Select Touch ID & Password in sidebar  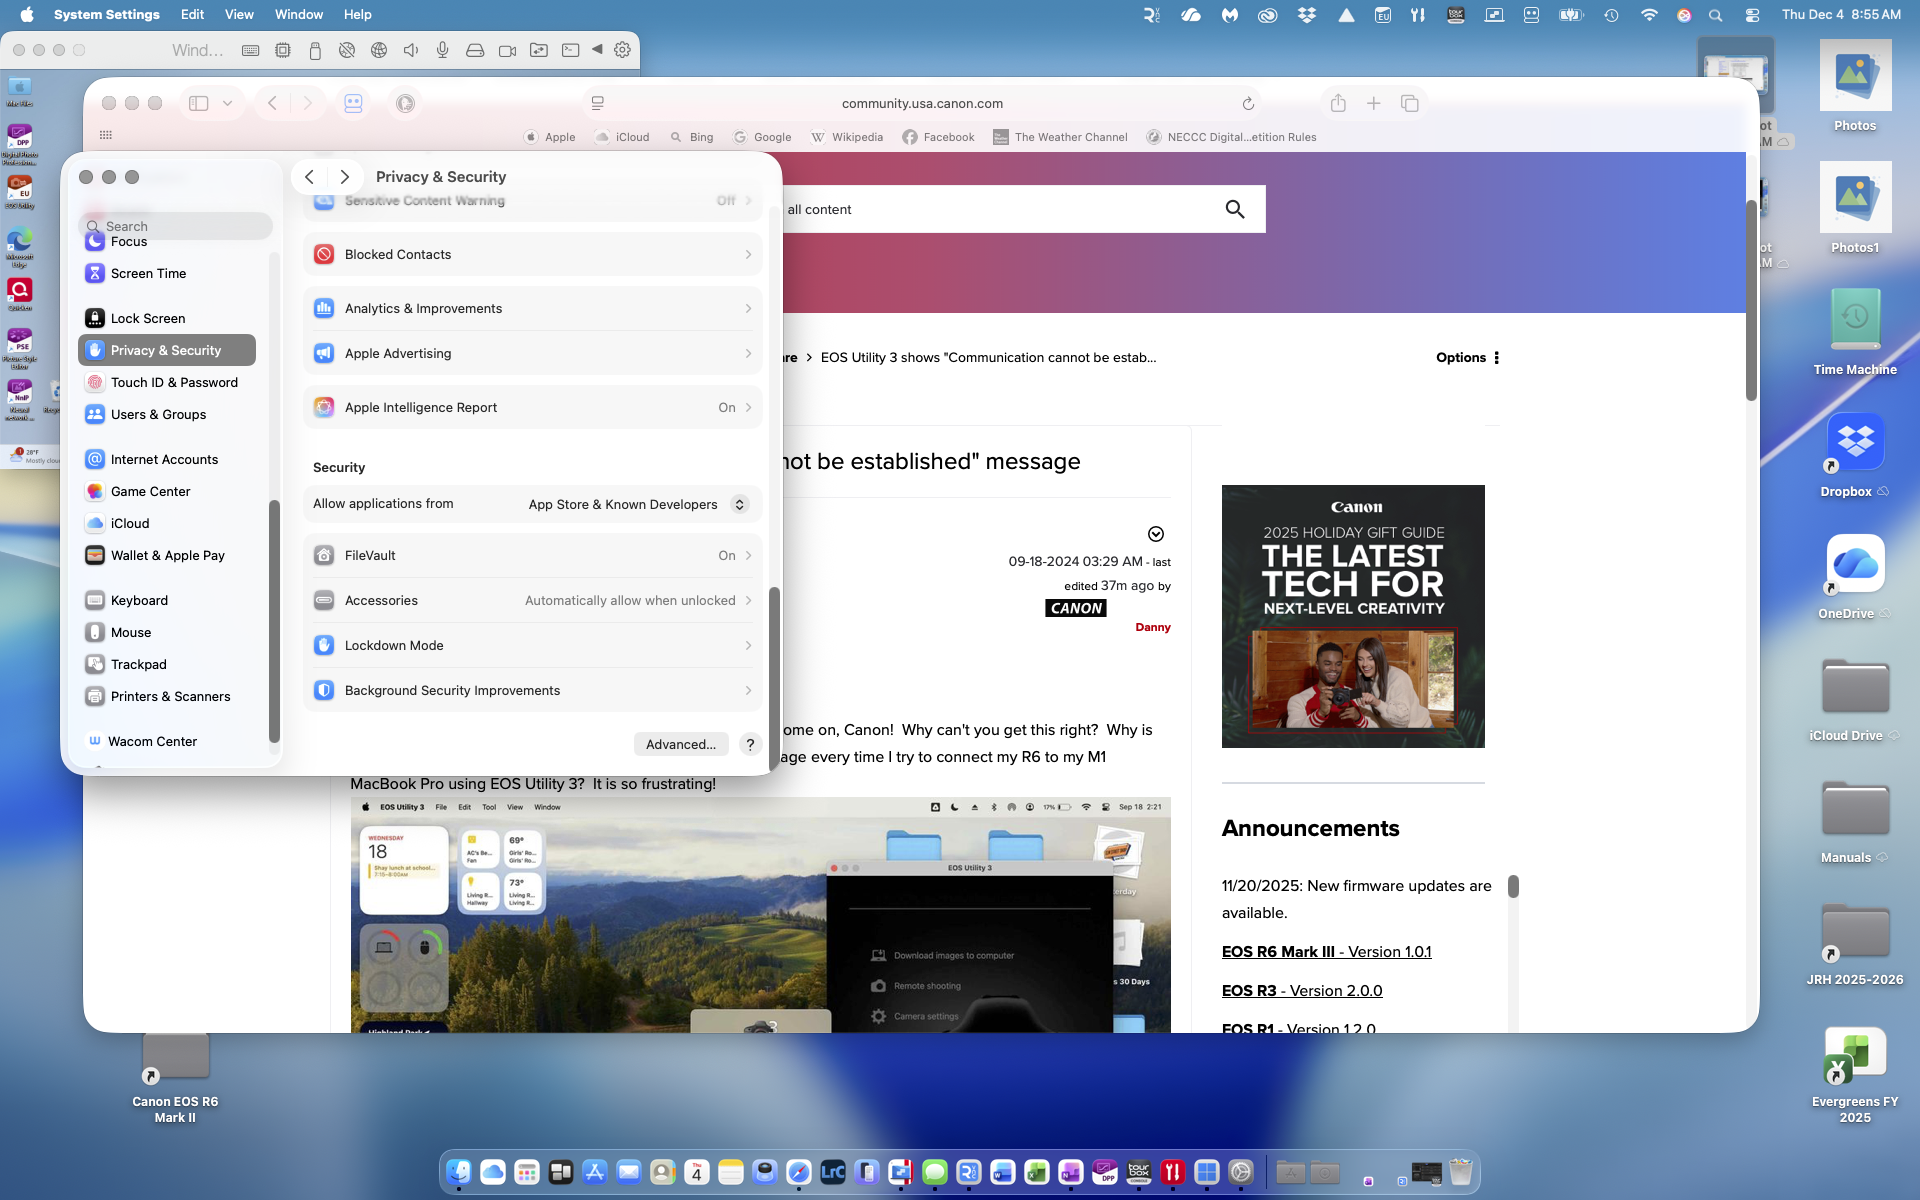point(167,382)
